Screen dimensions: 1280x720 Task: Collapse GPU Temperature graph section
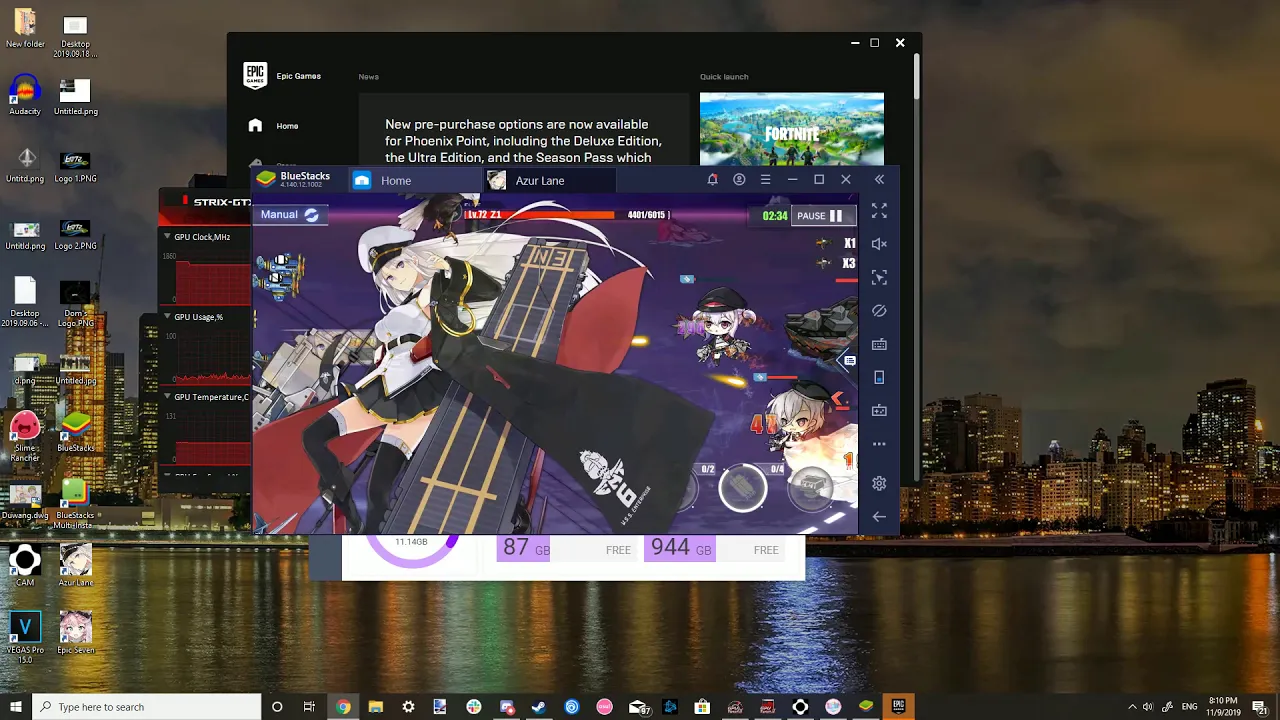click(167, 397)
